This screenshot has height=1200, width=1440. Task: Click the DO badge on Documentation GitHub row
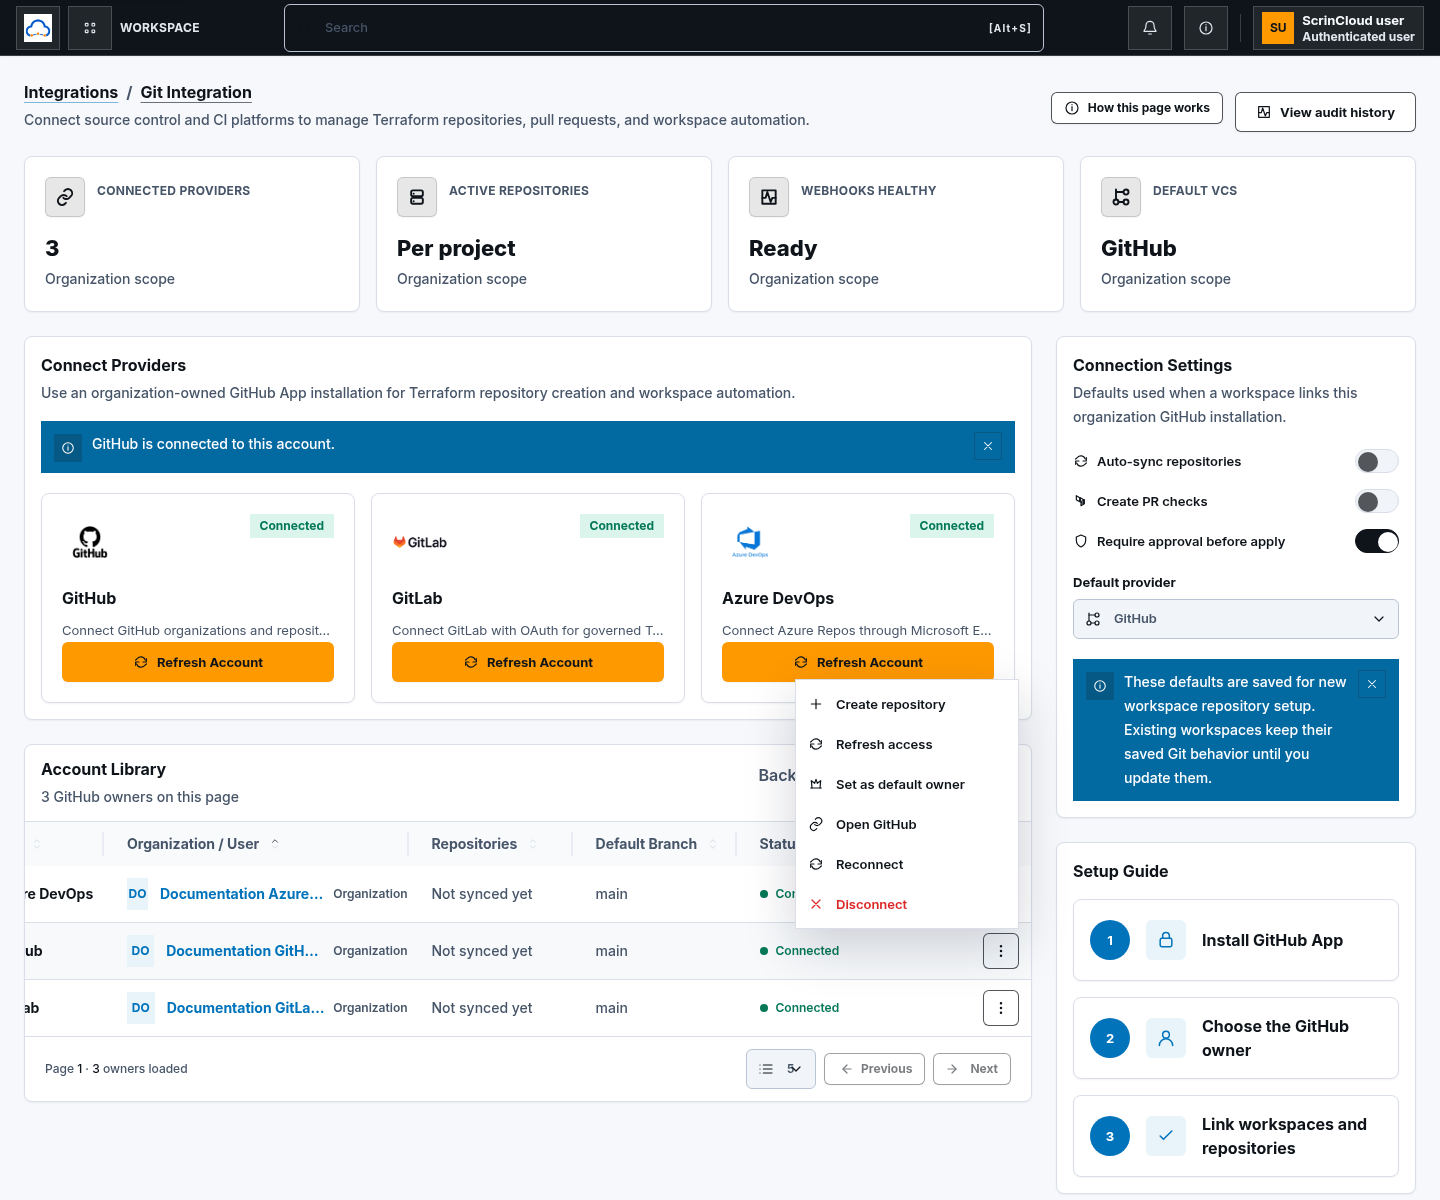[140, 951]
